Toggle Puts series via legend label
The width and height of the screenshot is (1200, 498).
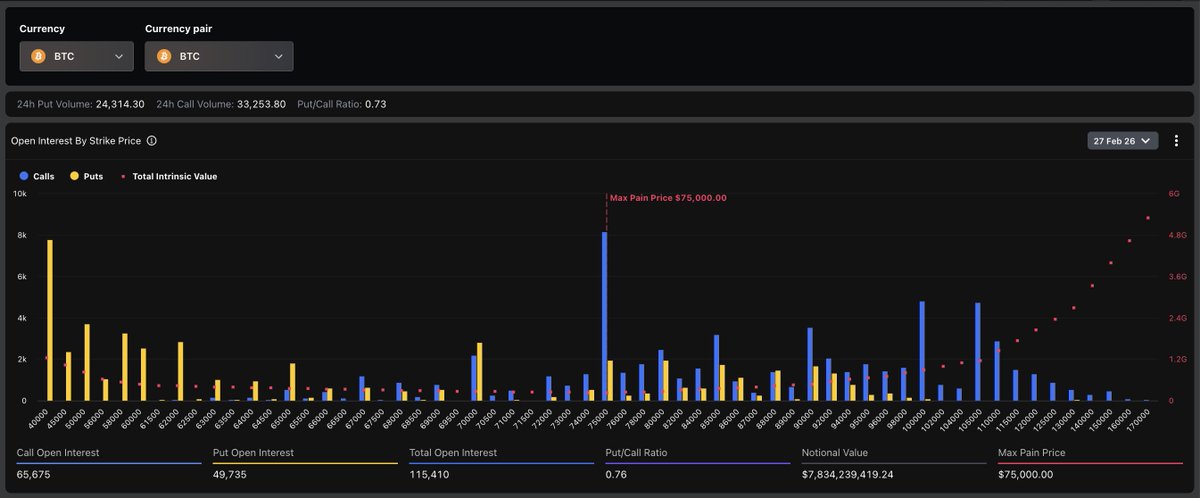(x=93, y=176)
